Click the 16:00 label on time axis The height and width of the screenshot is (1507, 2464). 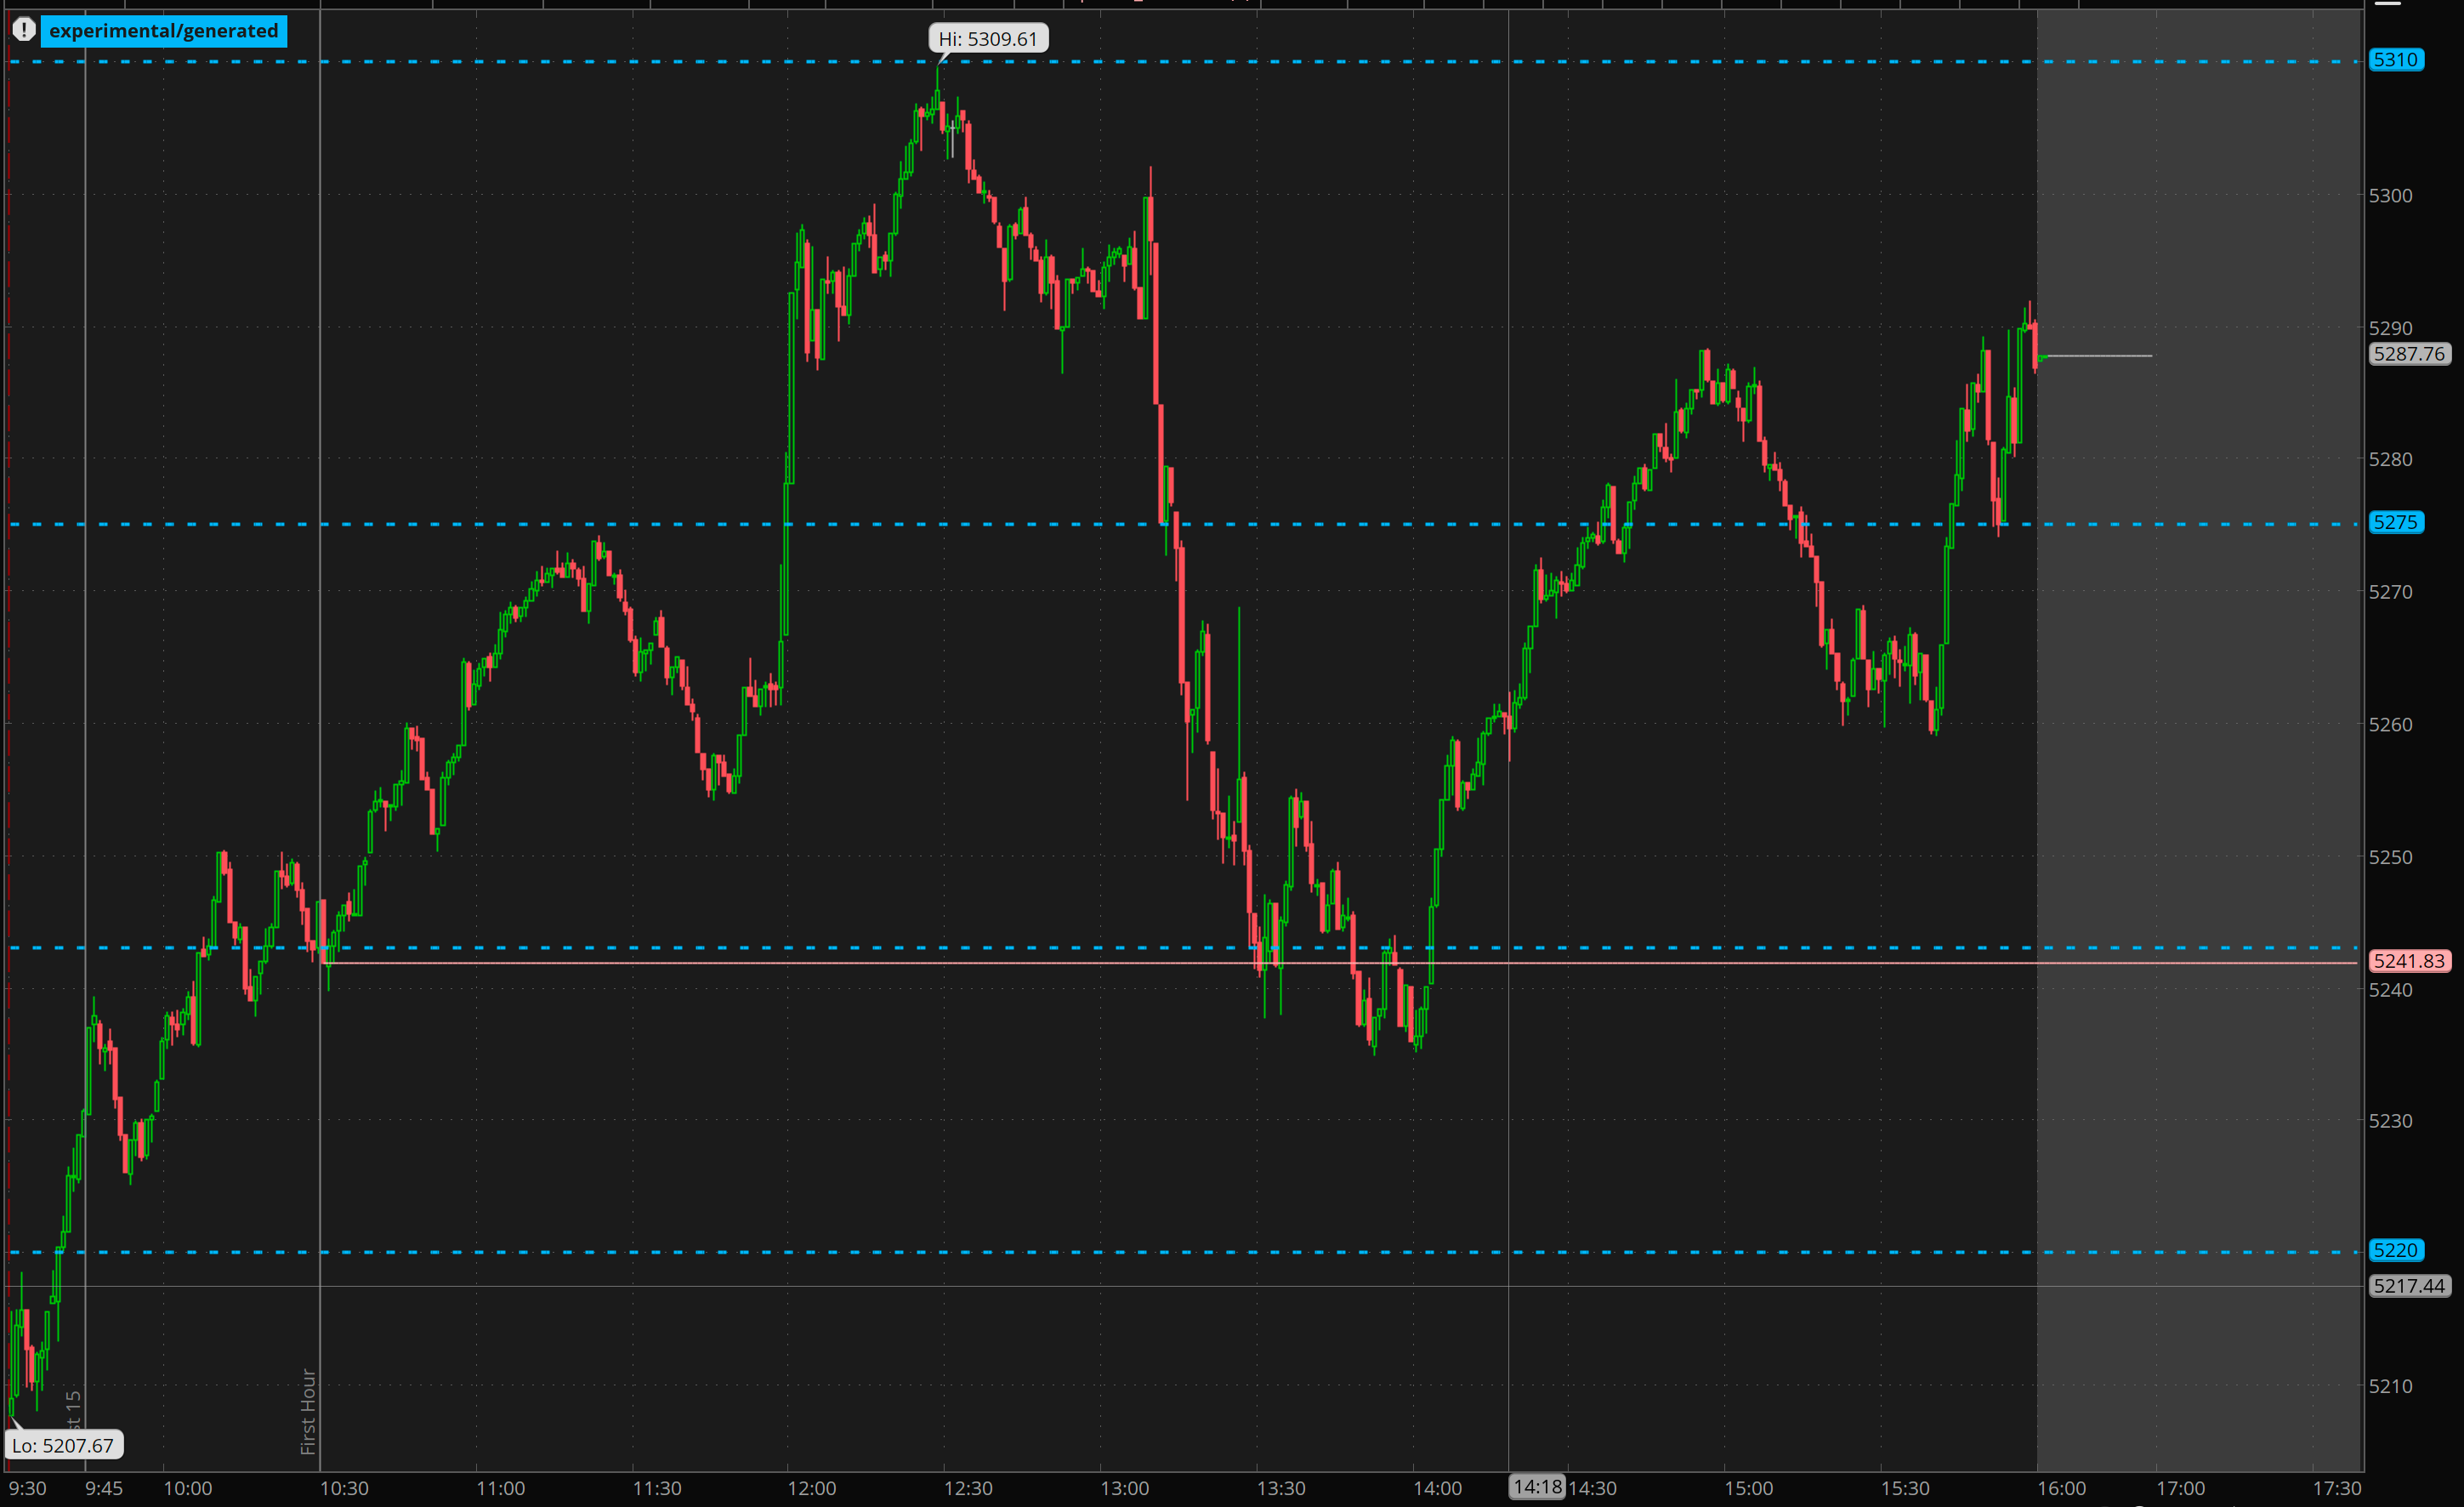[2061, 1488]
